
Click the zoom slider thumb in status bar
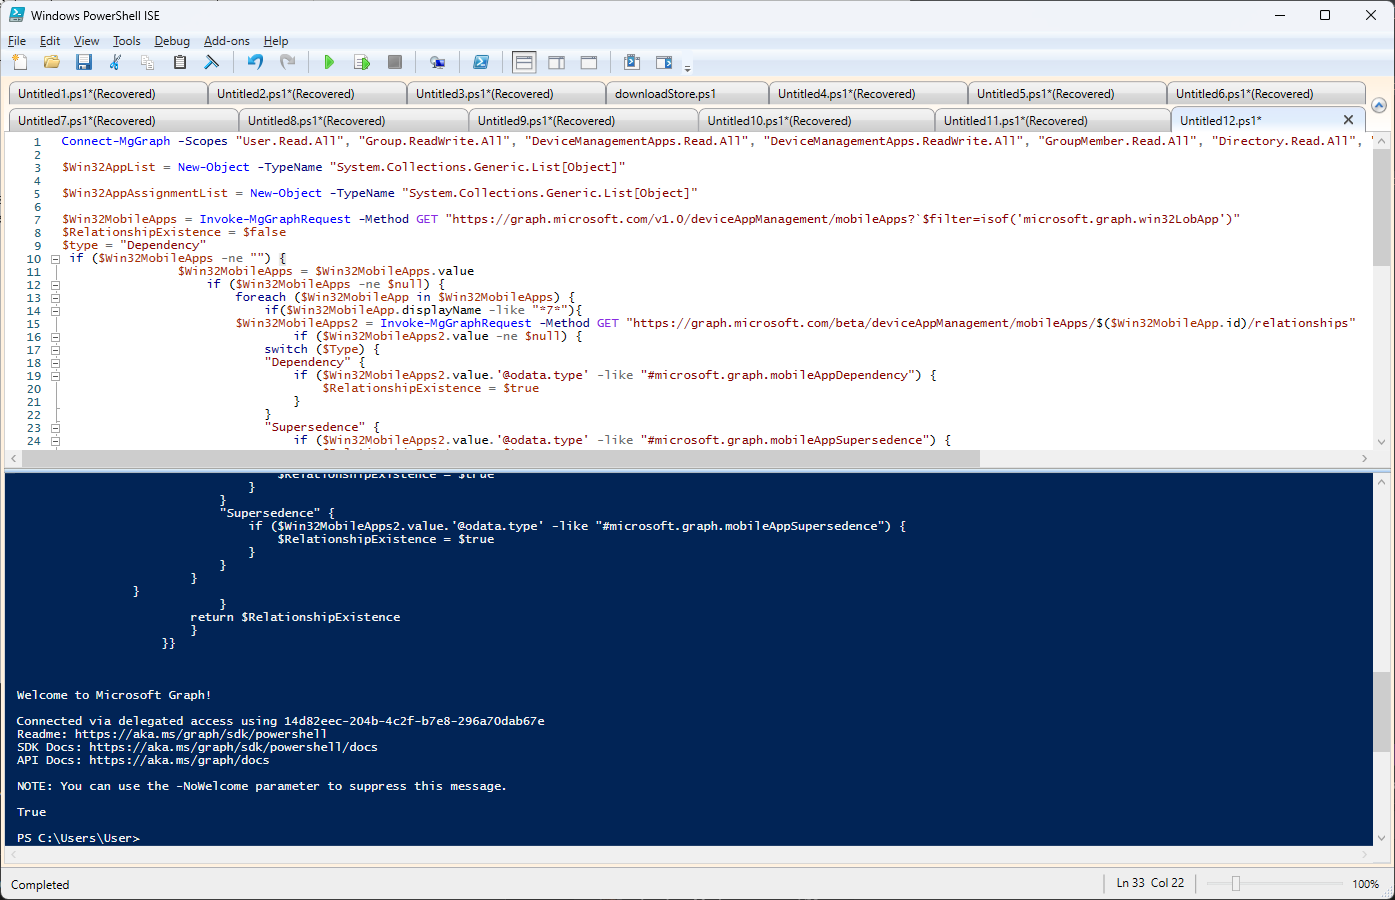[1236, 884]
